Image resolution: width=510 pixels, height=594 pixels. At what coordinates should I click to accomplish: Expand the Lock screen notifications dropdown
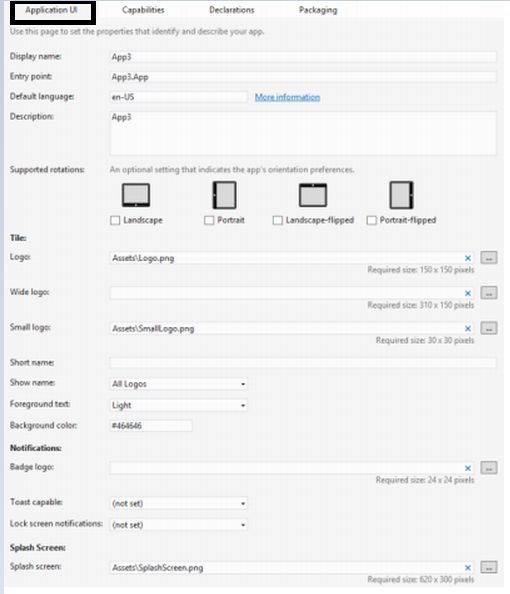178,525
